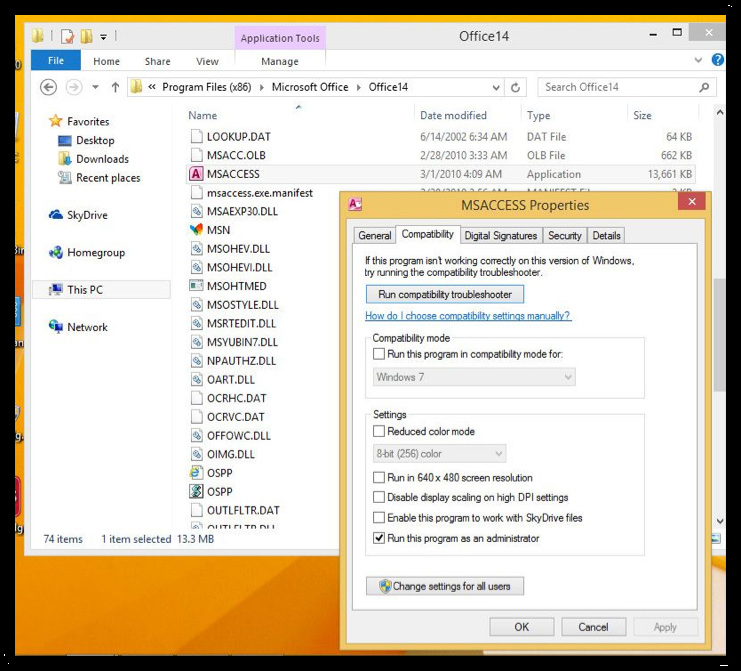This screenshot has height=671, width=741.
Task: Click Run compatibility troubleshooter button
Action: pyautogui.click(x=445, y=294)
